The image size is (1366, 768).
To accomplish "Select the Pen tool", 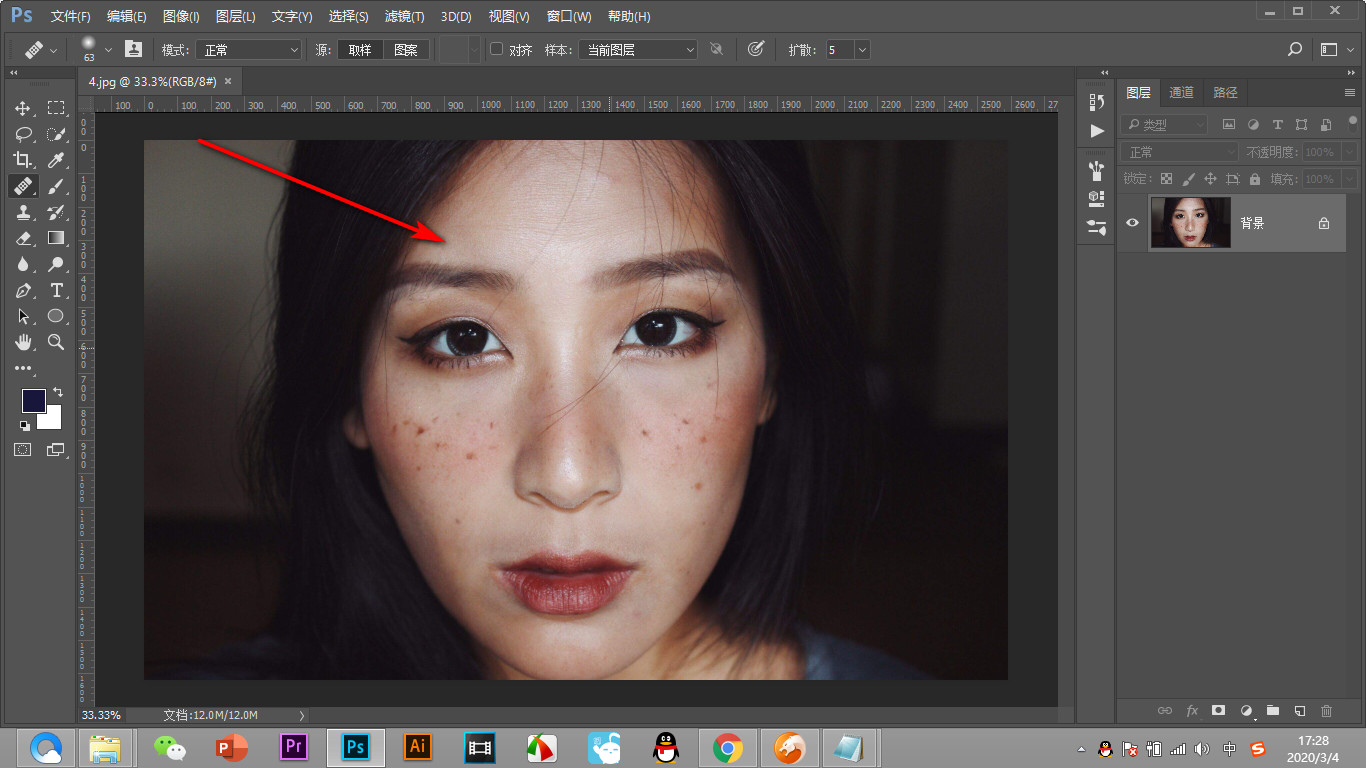I will coord(23,290).
